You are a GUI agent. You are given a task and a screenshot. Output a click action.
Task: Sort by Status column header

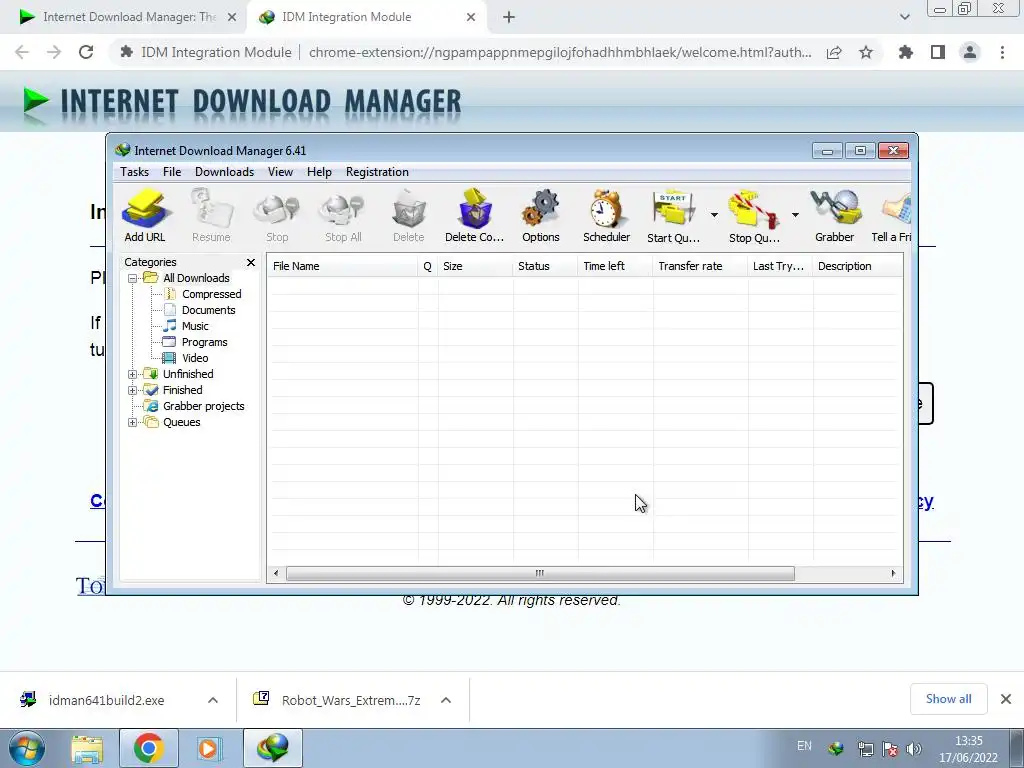[545, 266]
